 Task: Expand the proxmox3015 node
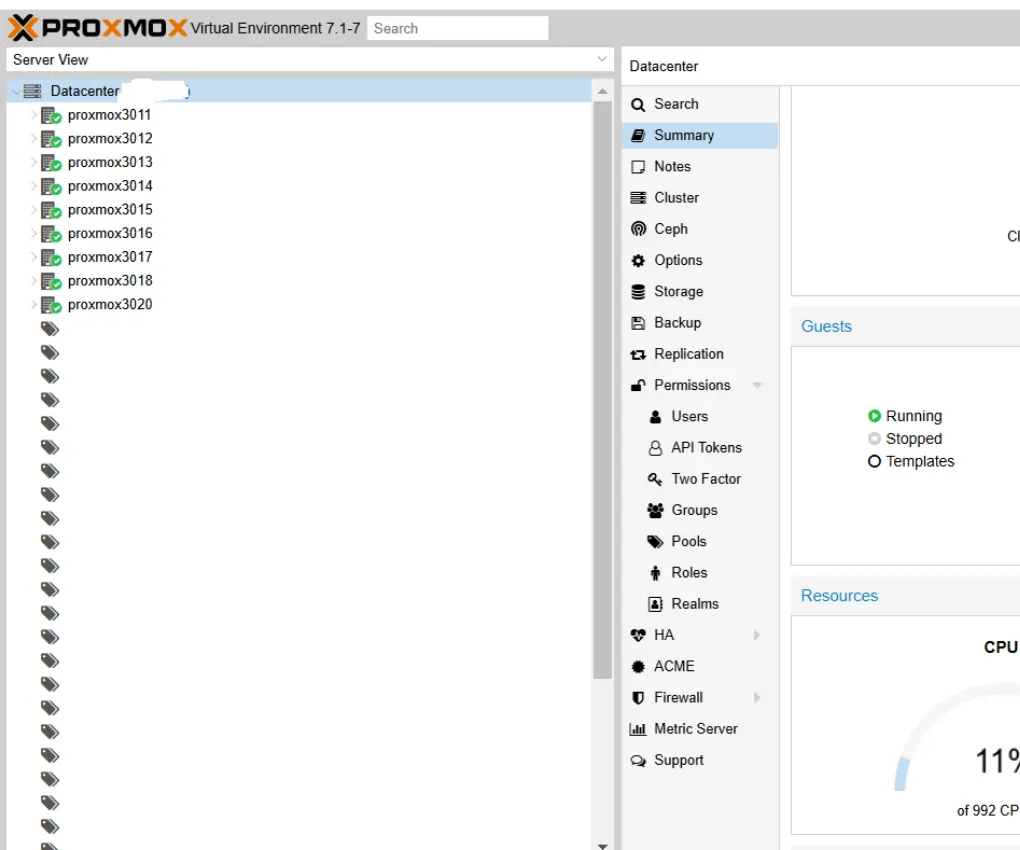34,210
